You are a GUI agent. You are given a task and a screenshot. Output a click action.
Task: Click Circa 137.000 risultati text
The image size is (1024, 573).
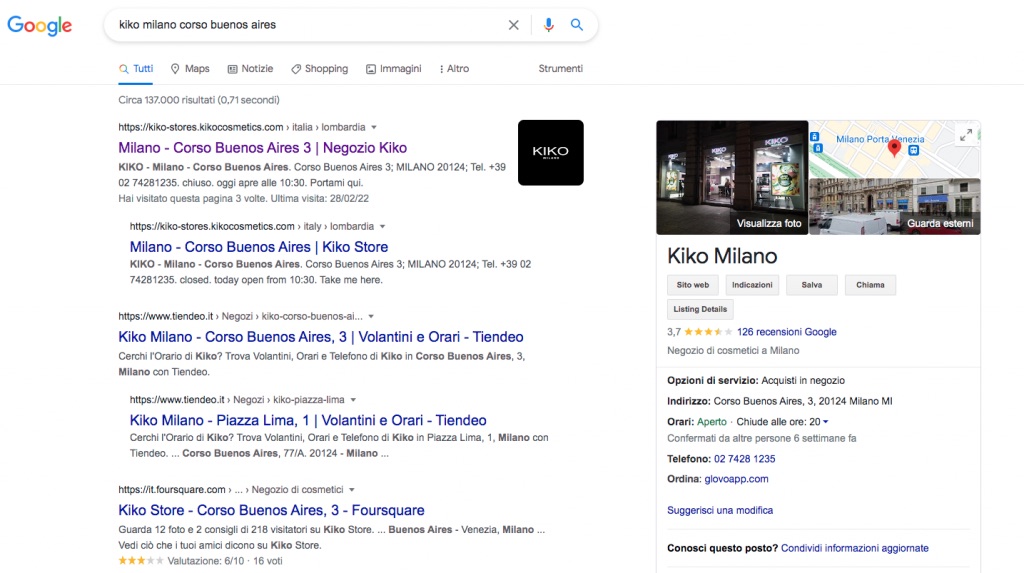pos(199,100)
